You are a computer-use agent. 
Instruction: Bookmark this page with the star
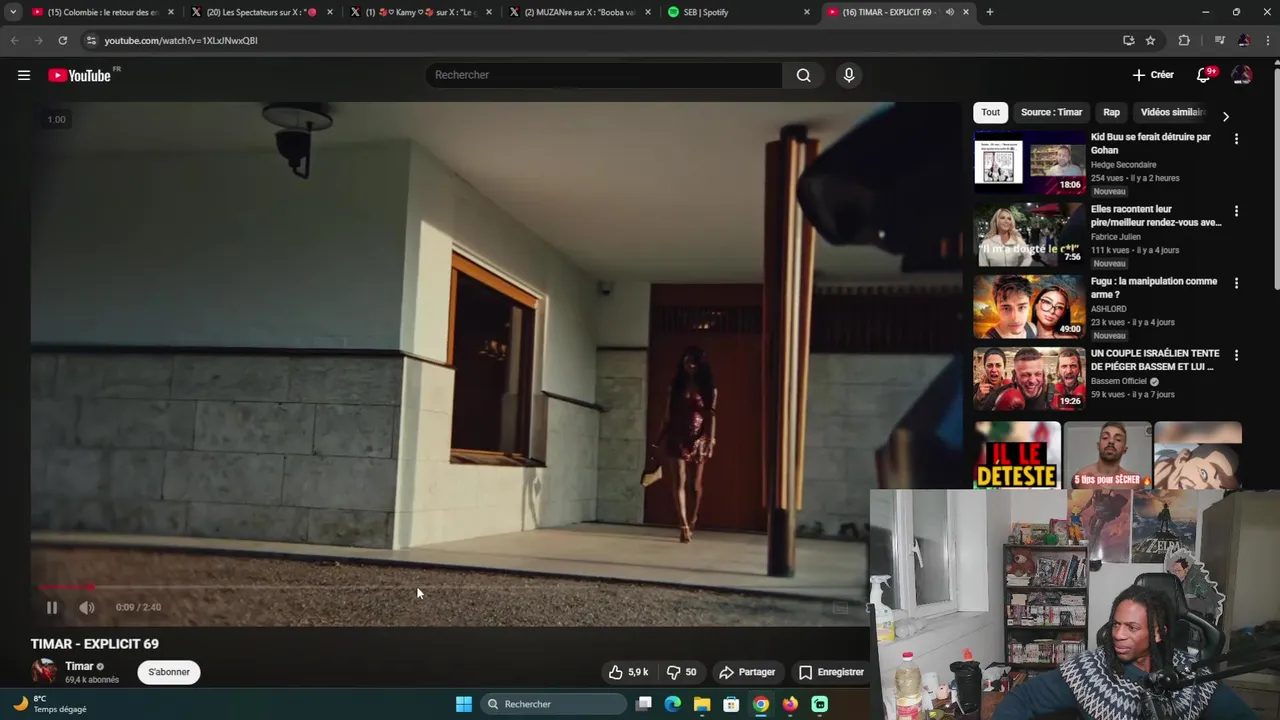pyautogui.click(x=1150, y=40)
